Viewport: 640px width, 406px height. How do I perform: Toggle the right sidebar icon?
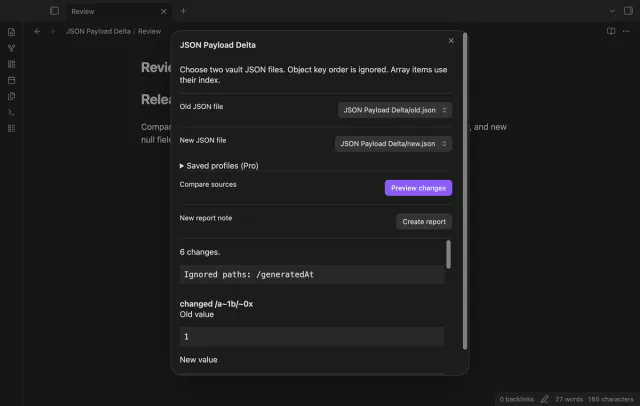point(628,11)
